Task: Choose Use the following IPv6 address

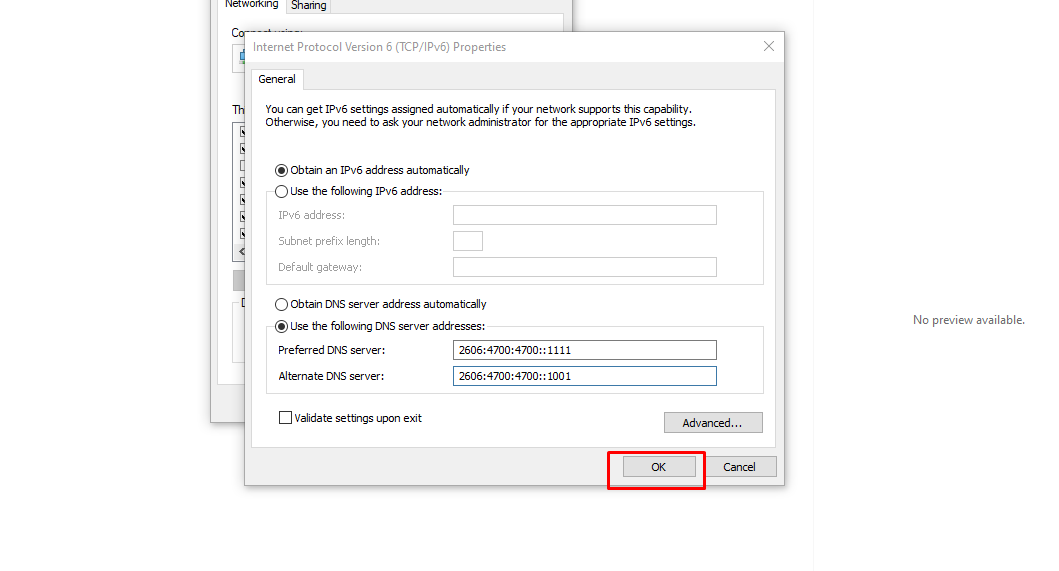Action: 282,191
